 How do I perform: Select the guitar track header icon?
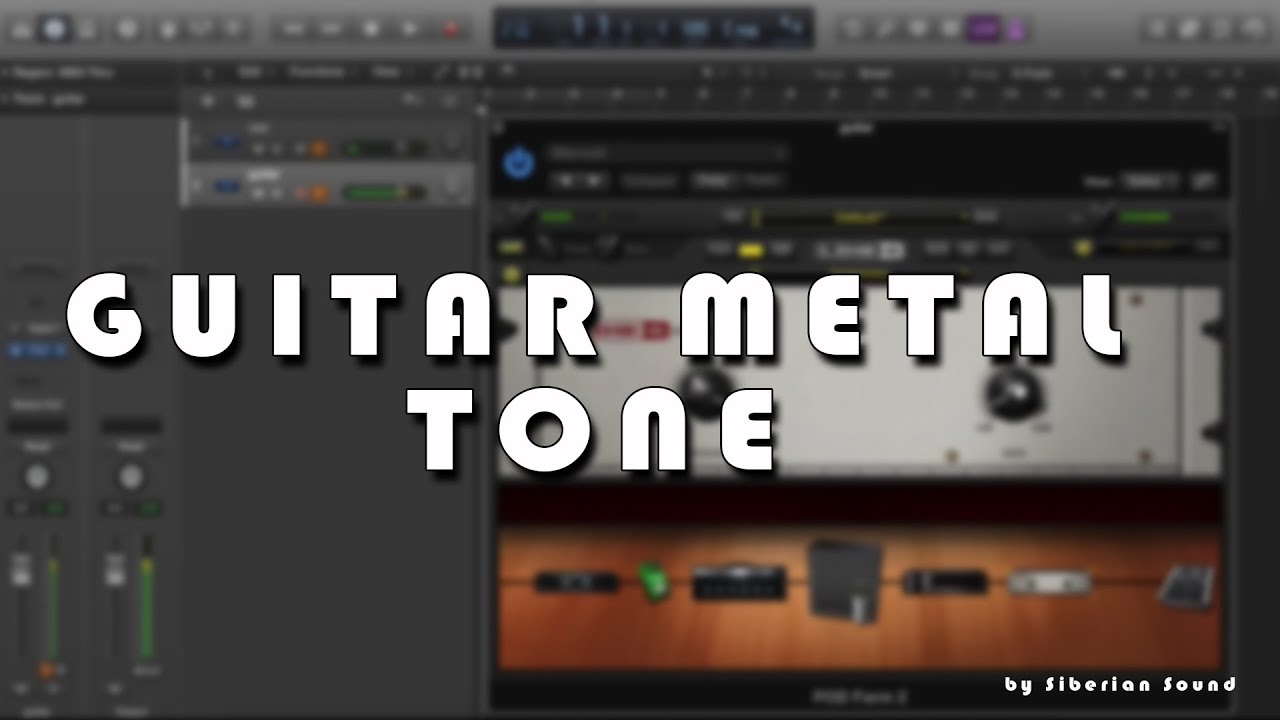click(x=228, y=185)
